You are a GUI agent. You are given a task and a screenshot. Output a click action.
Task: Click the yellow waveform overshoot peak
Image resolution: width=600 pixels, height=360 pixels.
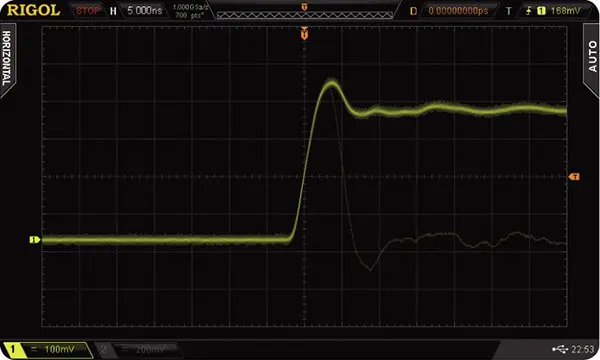pos(331,83)
